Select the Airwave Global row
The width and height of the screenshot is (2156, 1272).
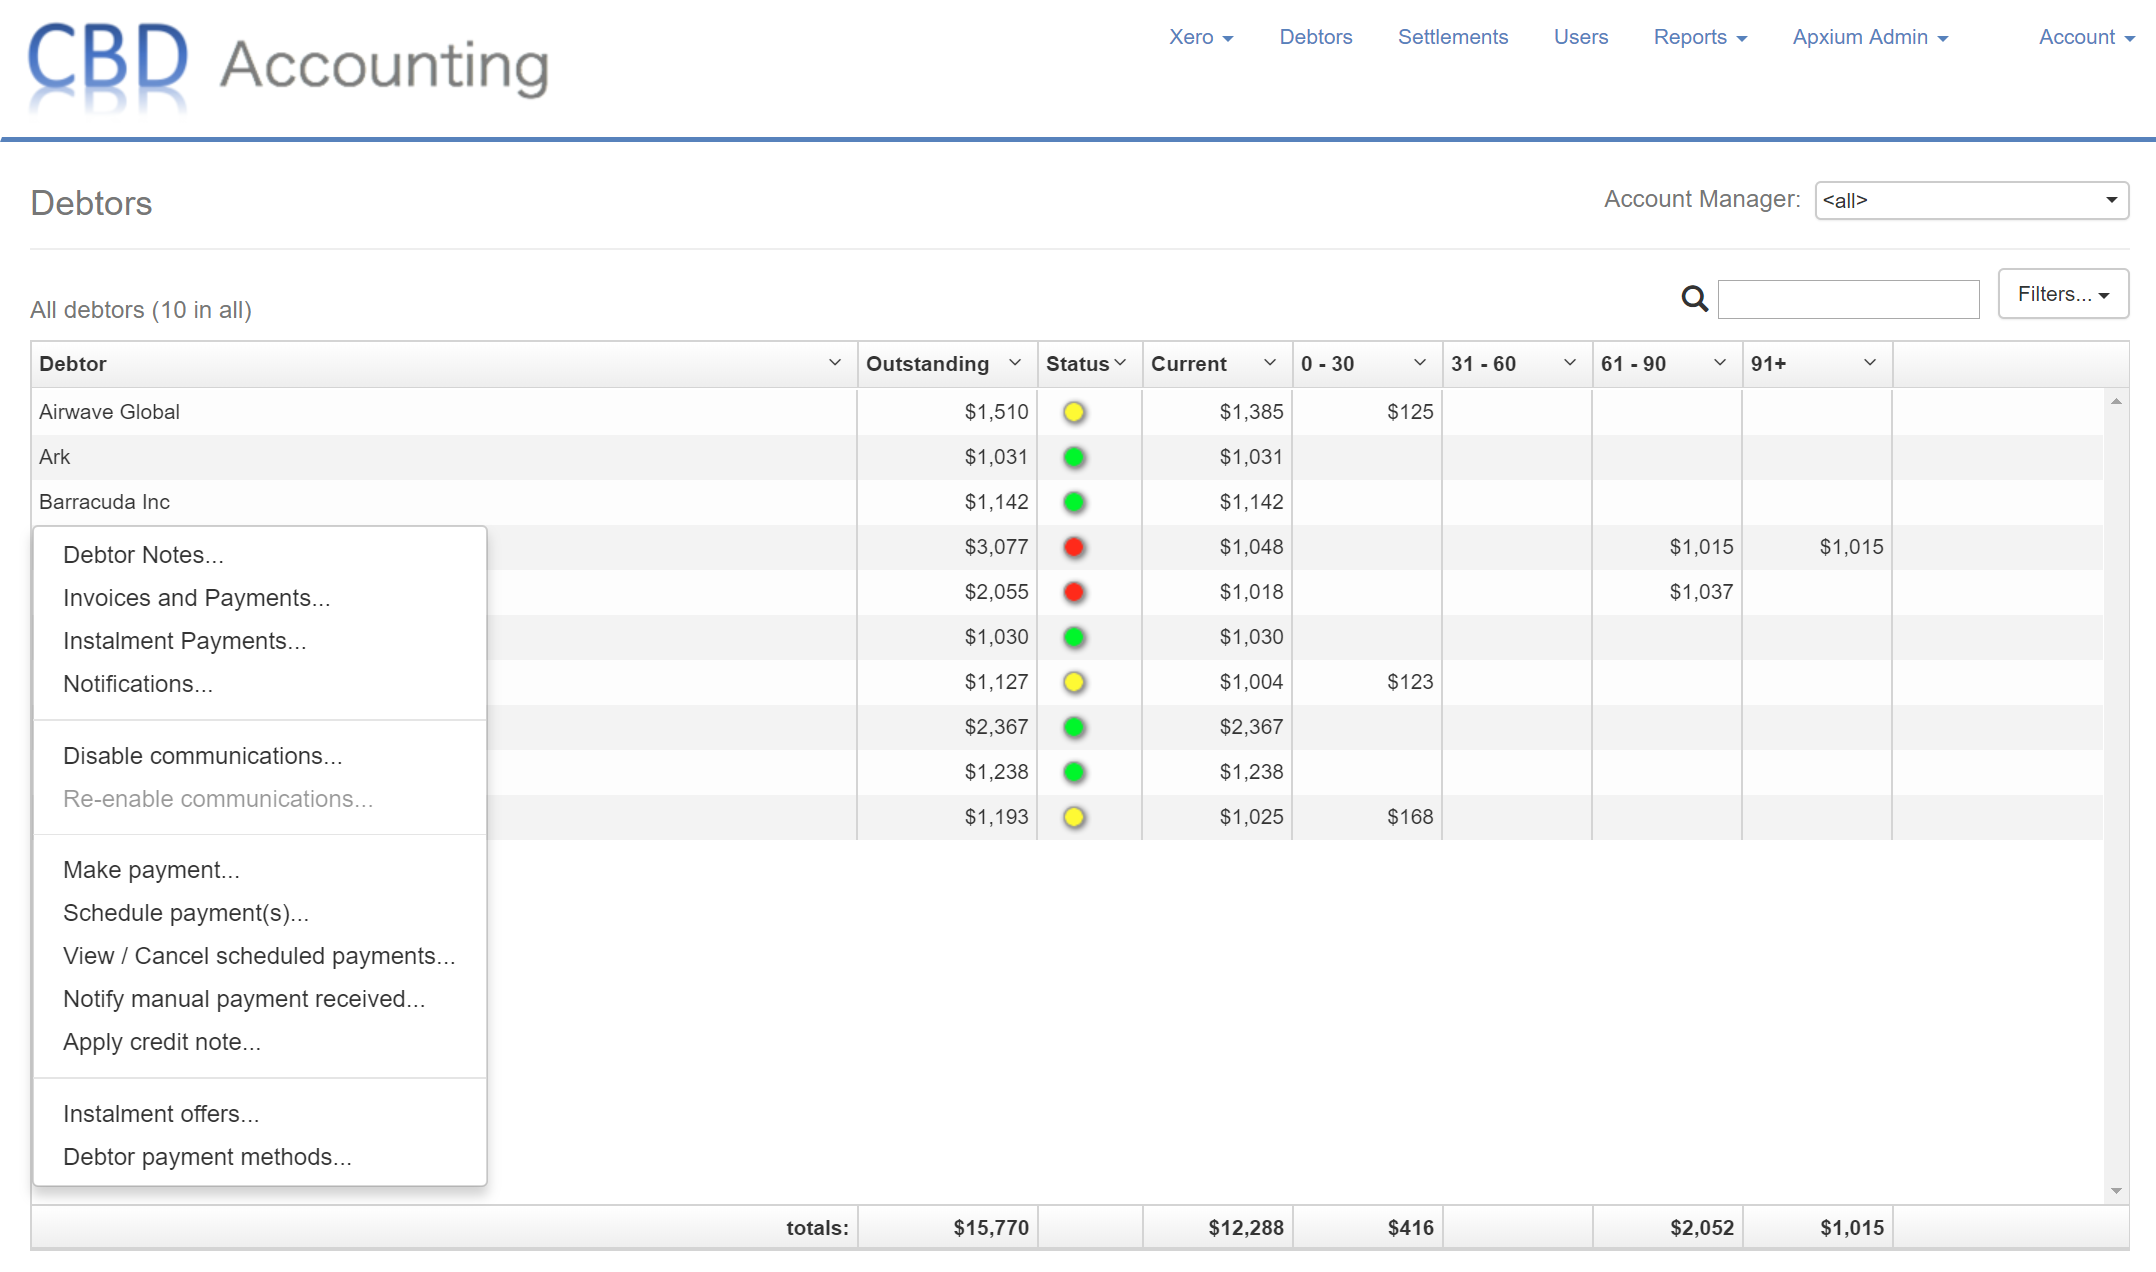click(x=1067, y=412)
